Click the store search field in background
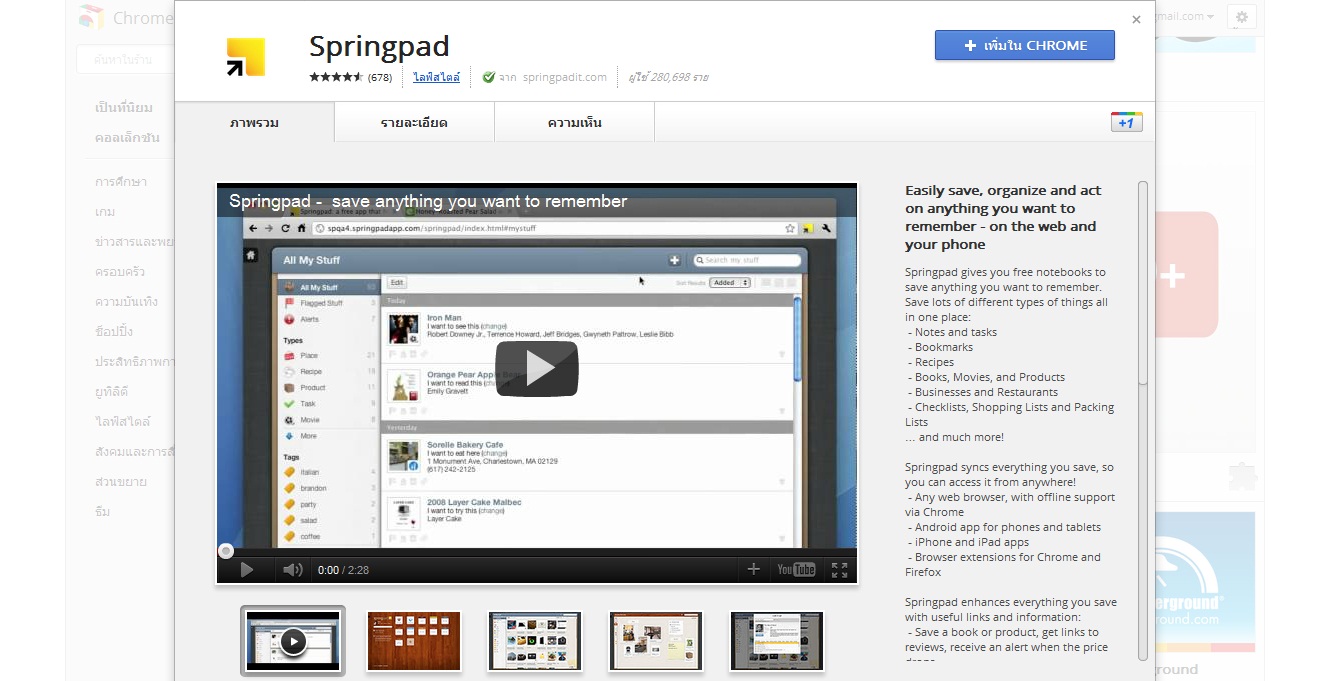 click(125, 60)
